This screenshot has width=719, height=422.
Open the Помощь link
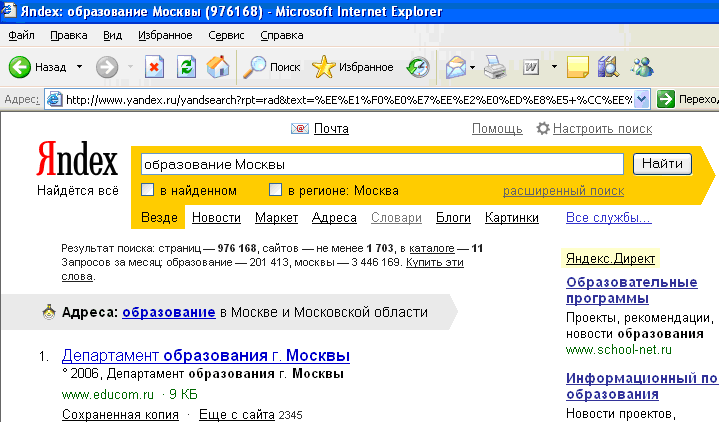pos(497,129)
